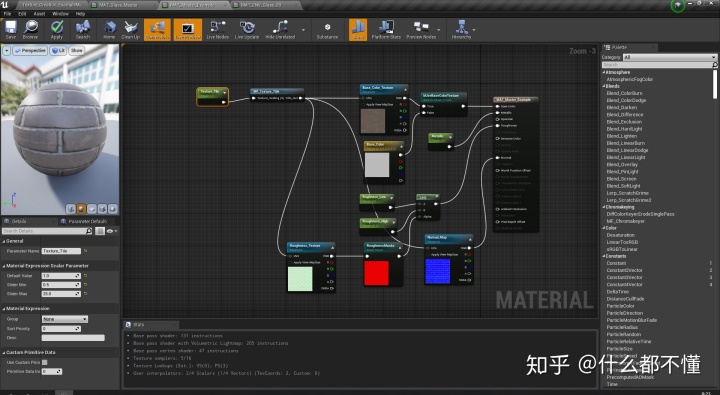
Task: Collapse the General section
Action: tap(4, 241)
